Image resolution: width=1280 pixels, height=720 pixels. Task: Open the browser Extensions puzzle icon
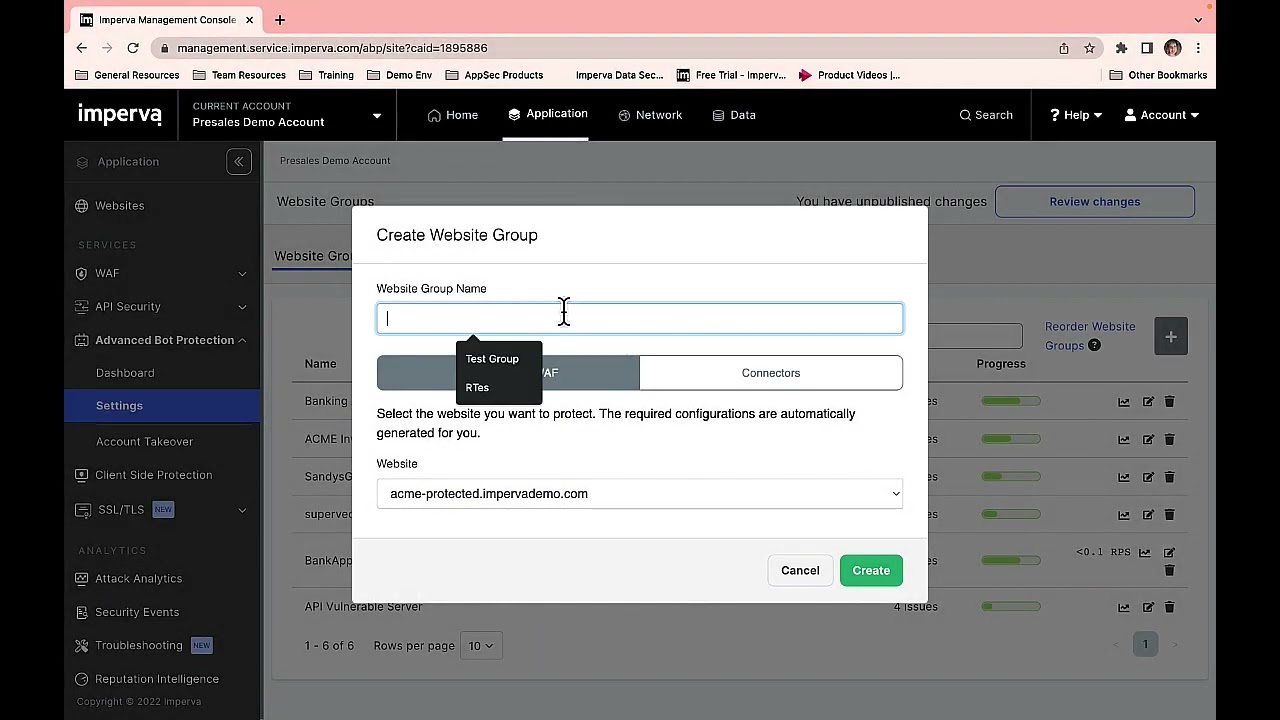click(x=1121, y=48)
